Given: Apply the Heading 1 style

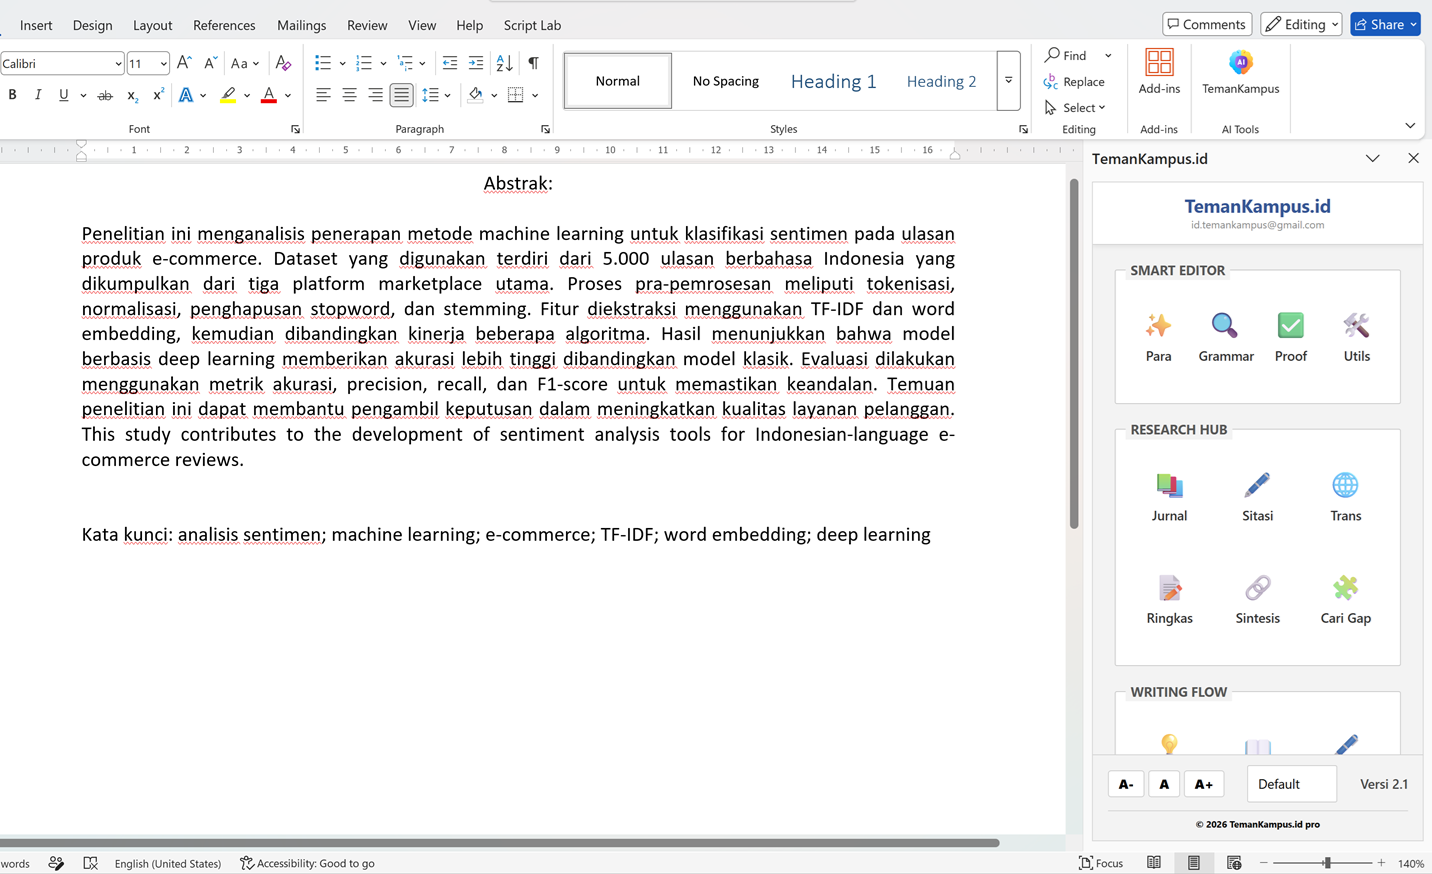Looking at the screenshot, I should 833,81.
